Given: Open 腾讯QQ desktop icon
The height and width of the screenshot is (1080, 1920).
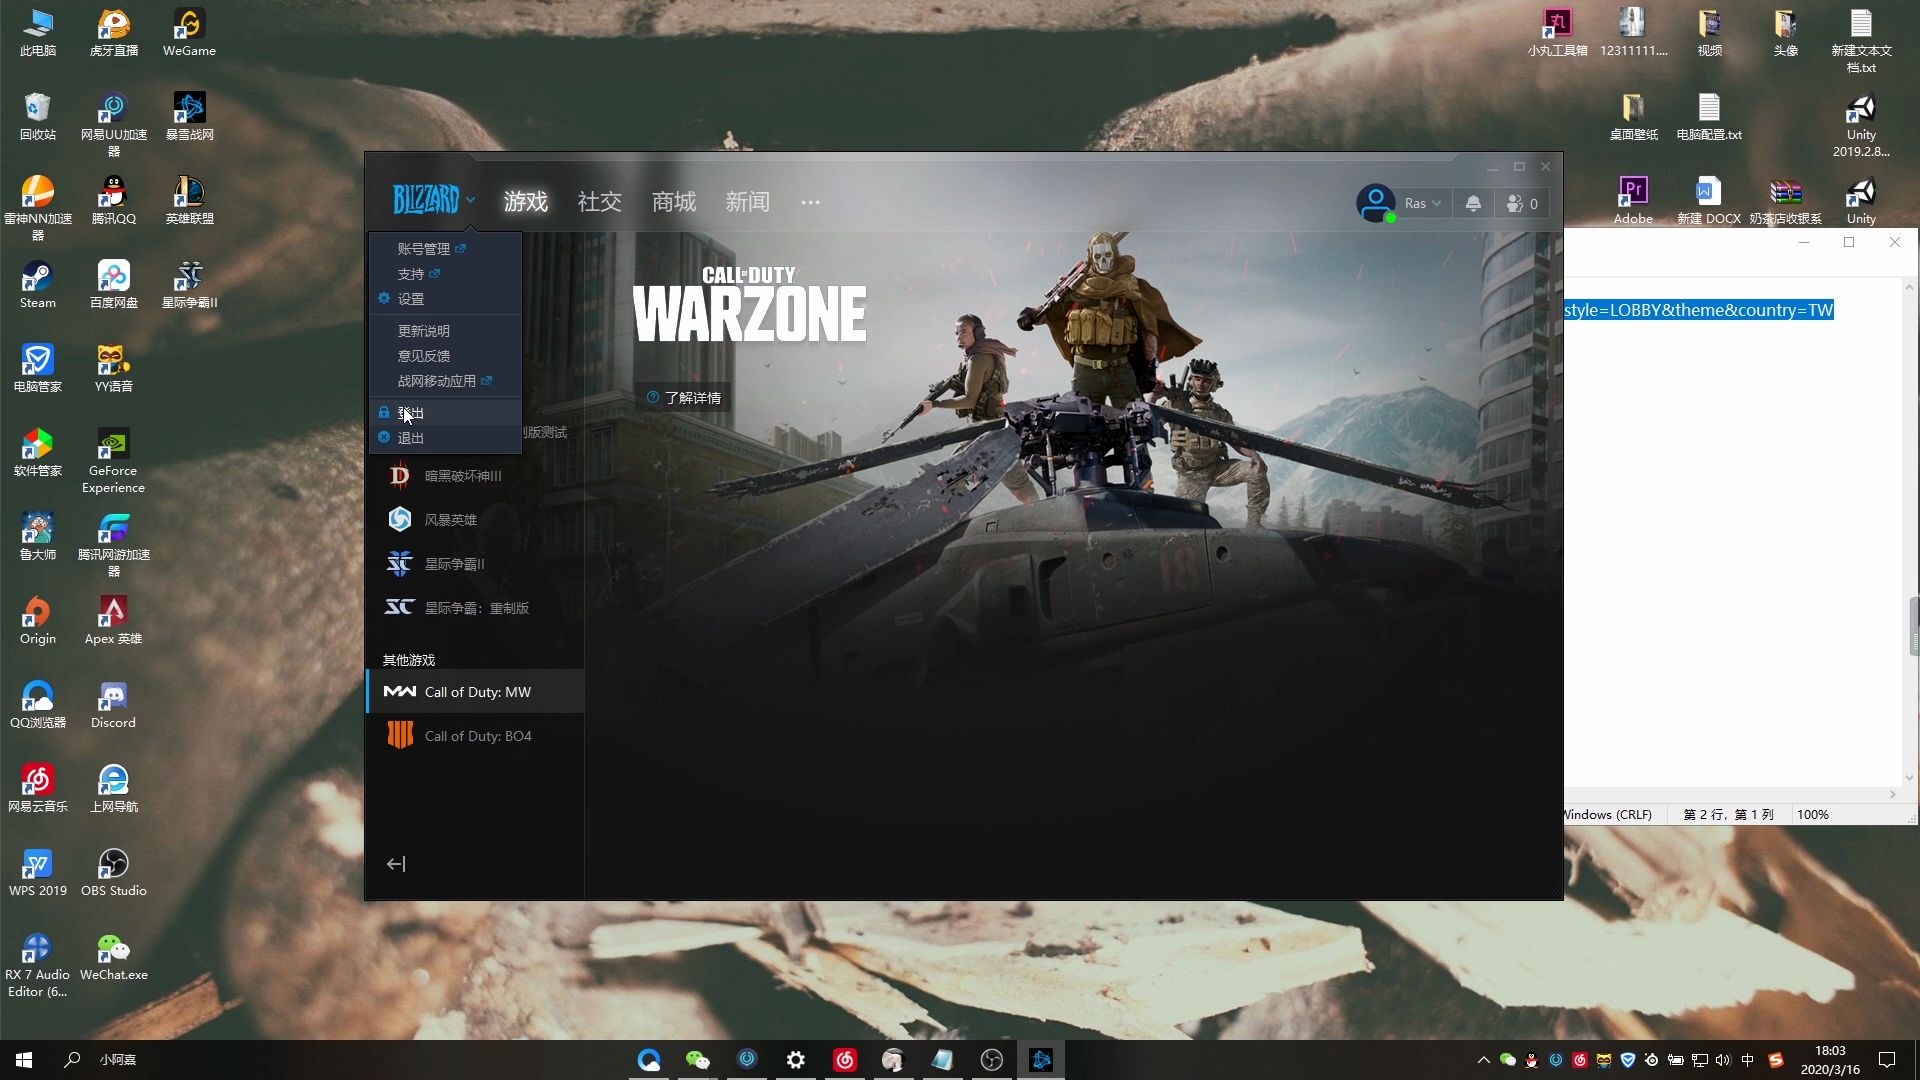Looking at the screenshot, I should (114, 200).
